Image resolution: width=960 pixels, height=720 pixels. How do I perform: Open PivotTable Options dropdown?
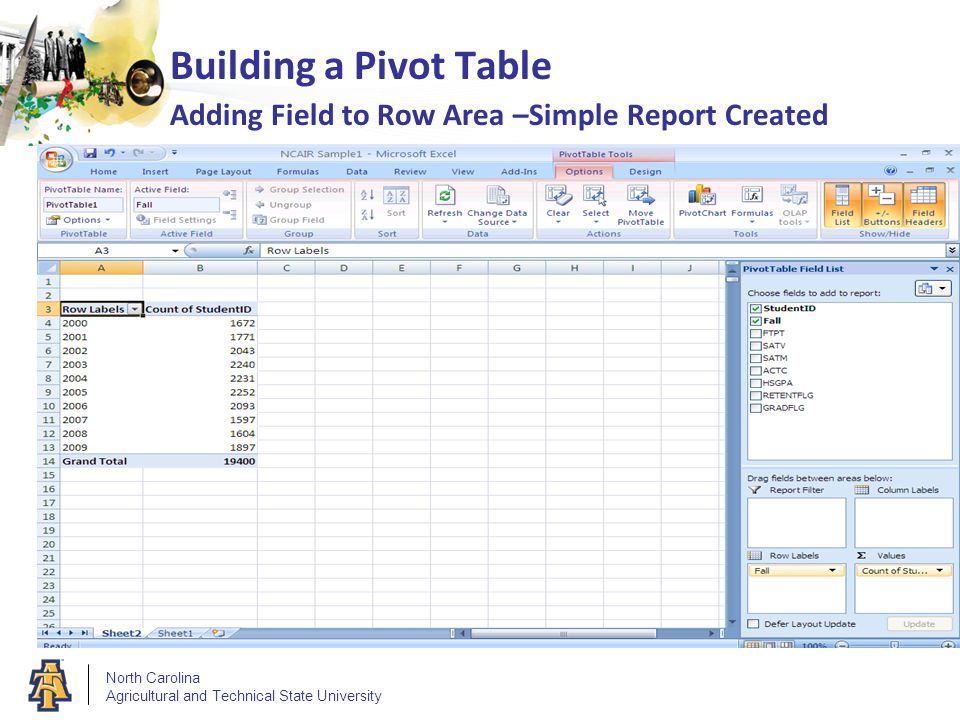click(78, 220)
